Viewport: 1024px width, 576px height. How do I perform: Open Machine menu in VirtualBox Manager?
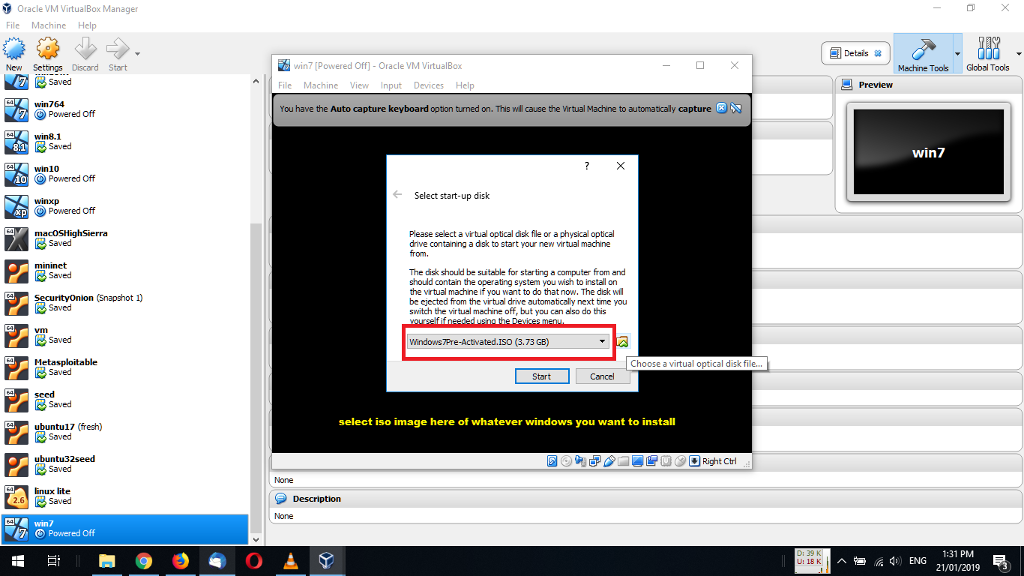(48, 25)
